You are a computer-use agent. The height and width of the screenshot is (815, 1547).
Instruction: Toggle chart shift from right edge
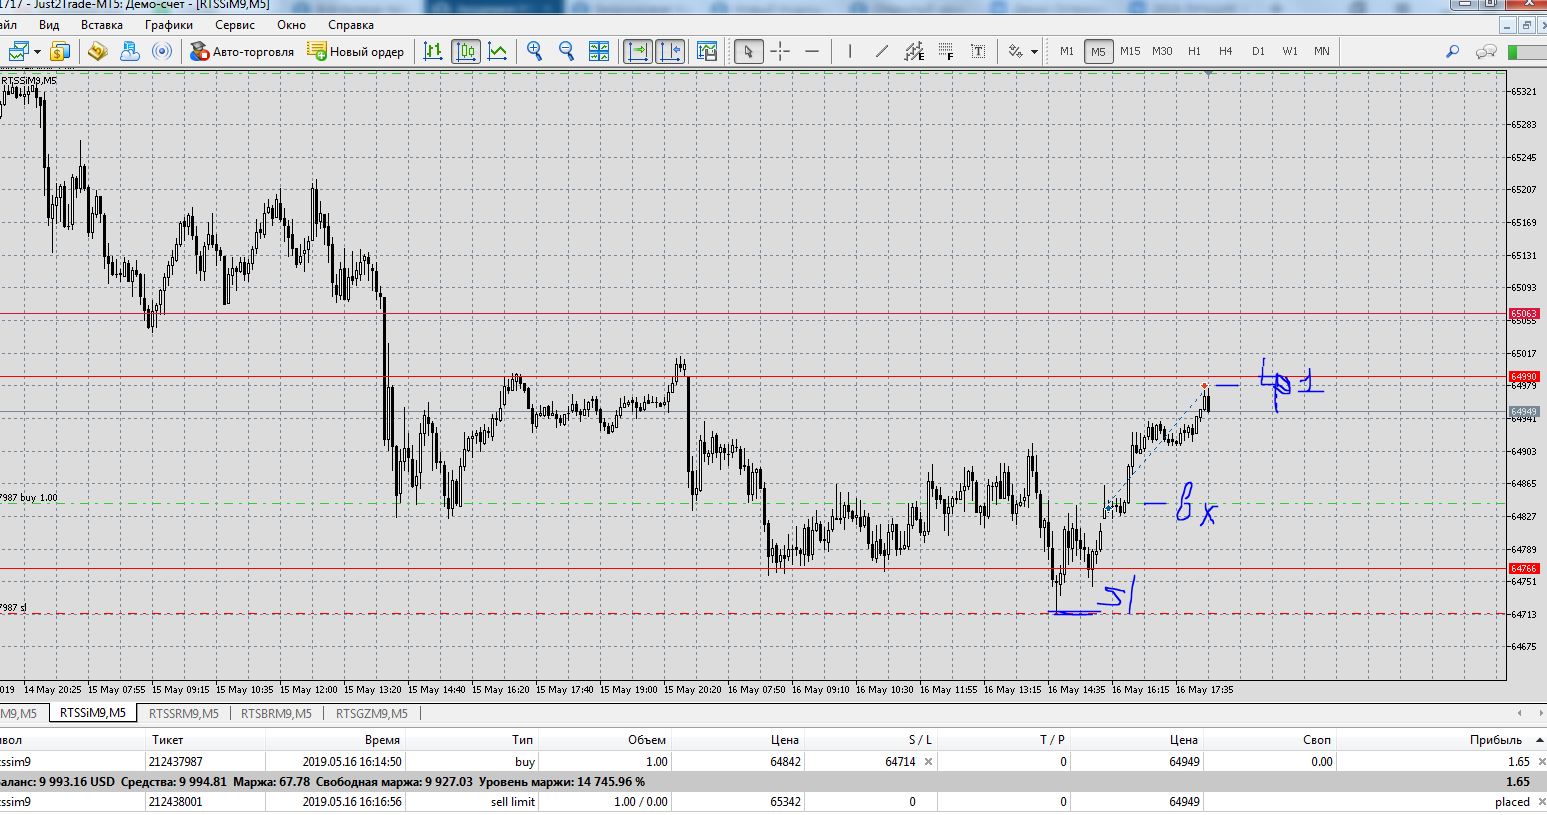tap(669, 51)
